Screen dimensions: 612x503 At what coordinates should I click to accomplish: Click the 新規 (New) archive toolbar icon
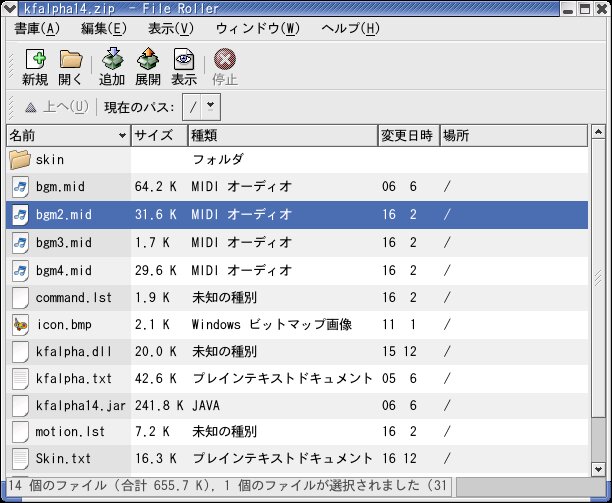pos(36,59)
